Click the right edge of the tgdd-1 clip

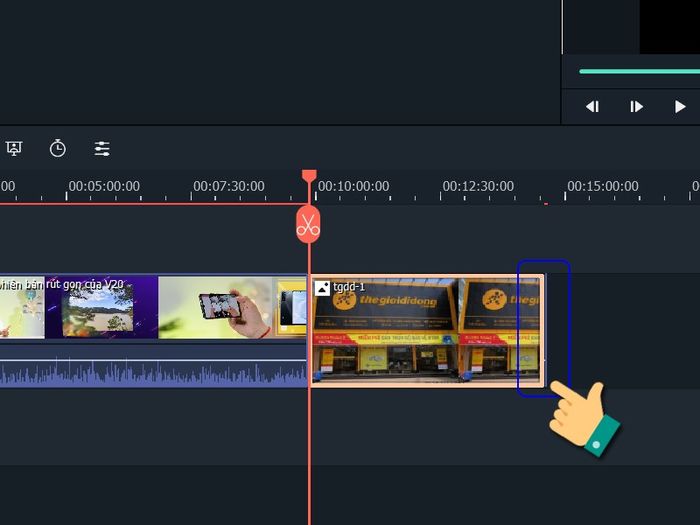click(543, 330)
